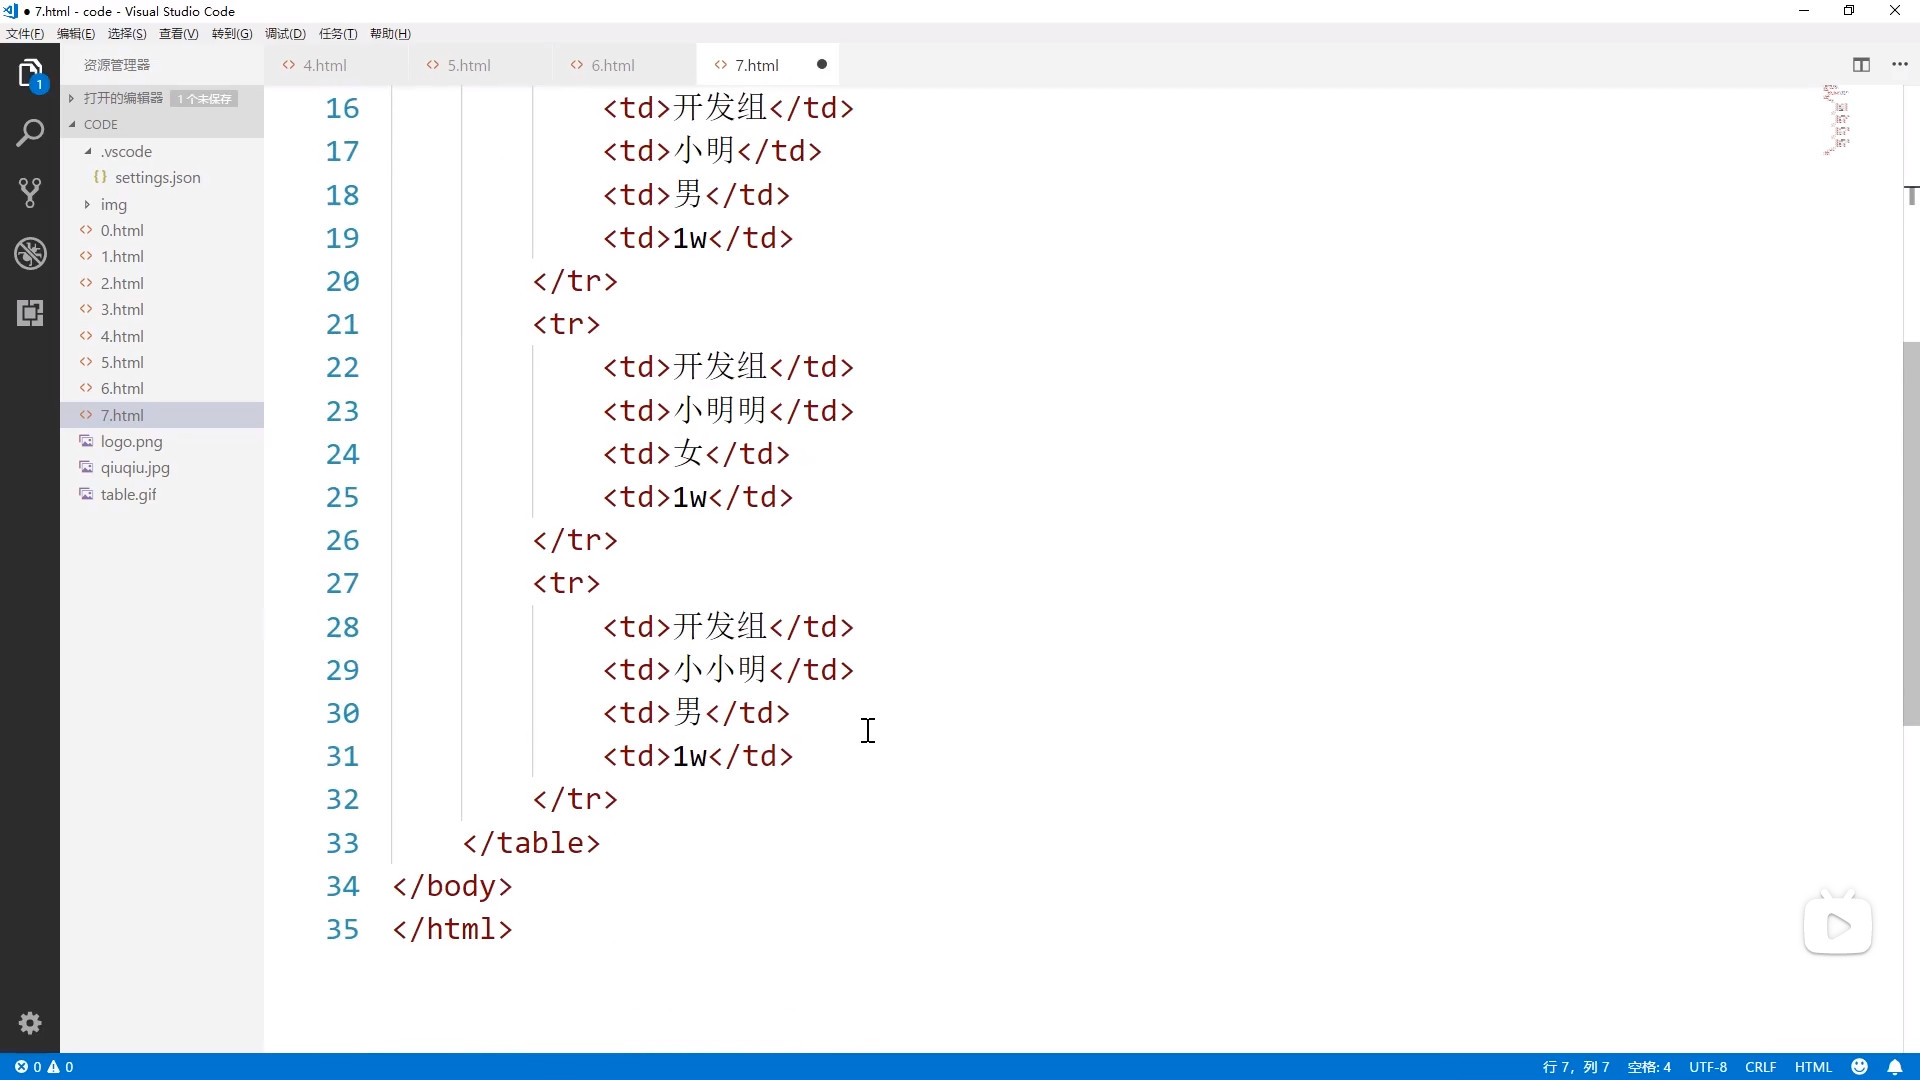Screen dimensions: 1920x1080
Task: Open Source Control view icon
Action: point(30,192)
